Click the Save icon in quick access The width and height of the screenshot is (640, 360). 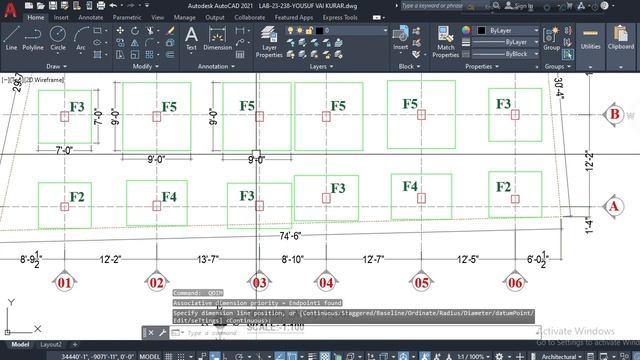click(x=53, y=6)
